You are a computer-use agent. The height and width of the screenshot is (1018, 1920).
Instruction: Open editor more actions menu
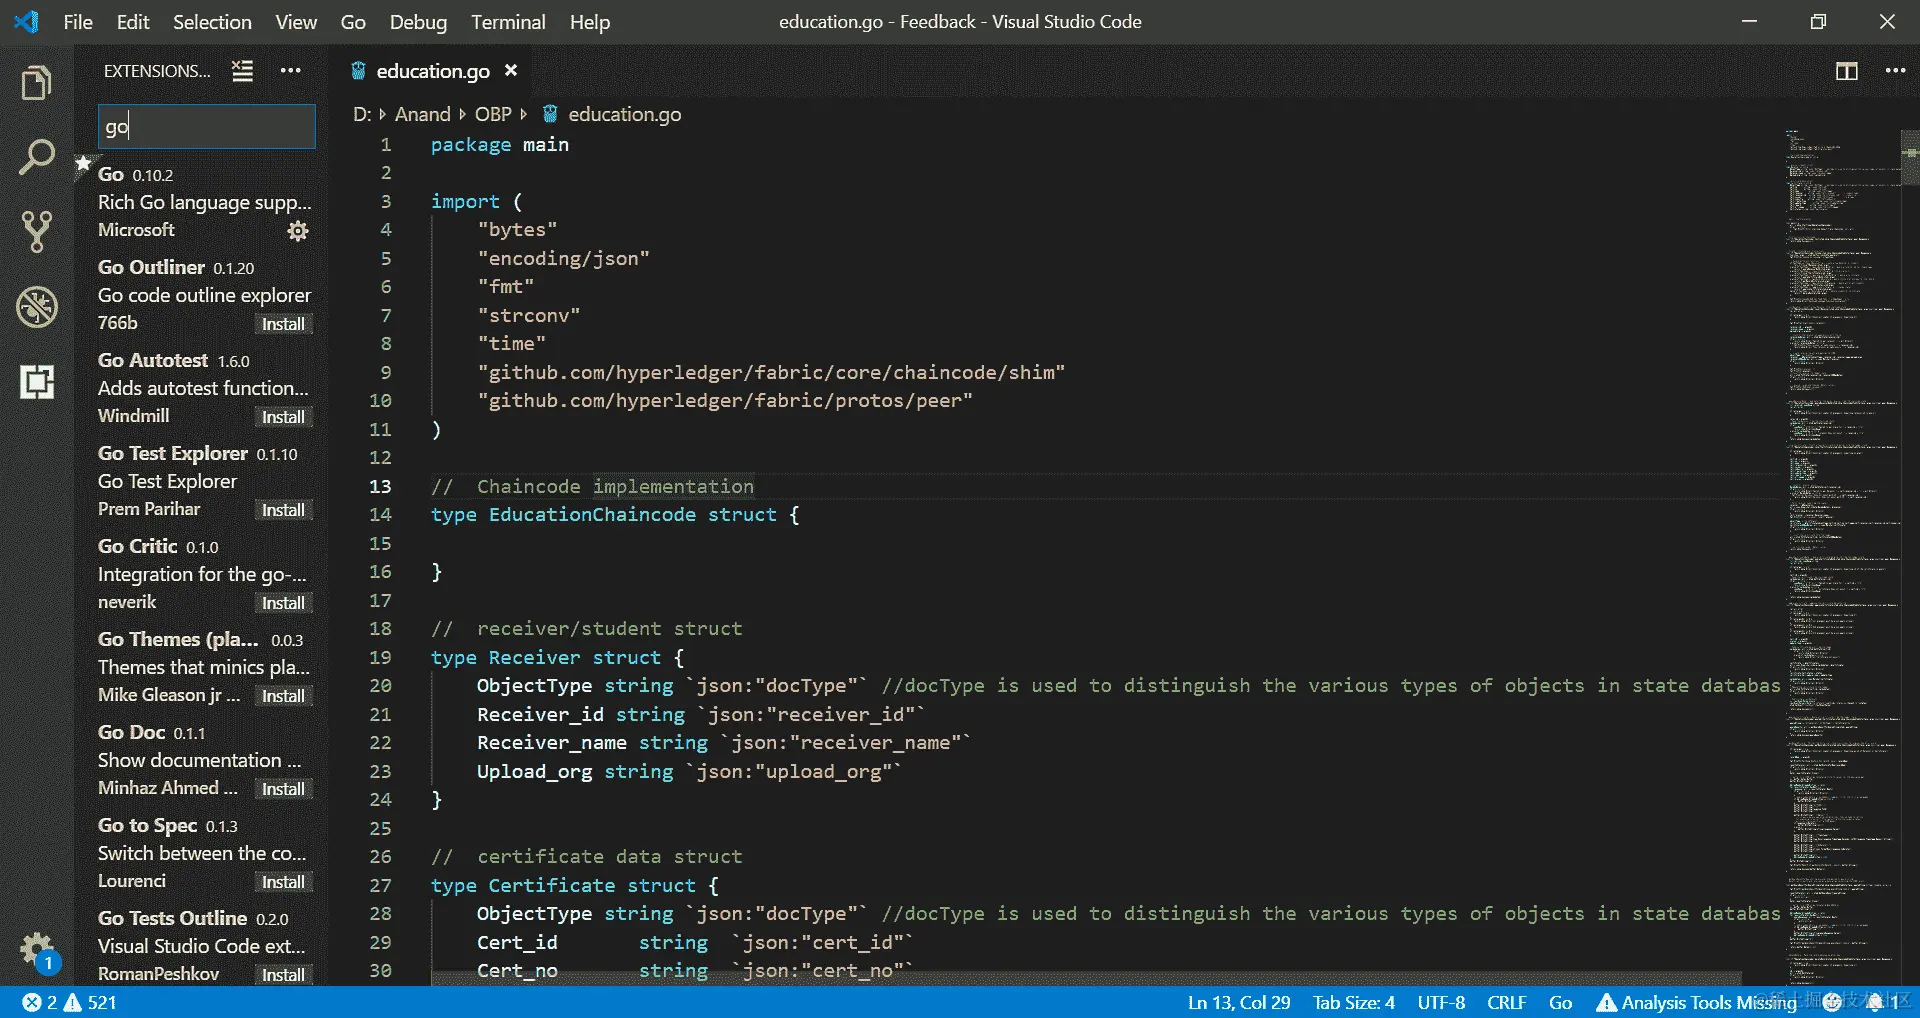coord(1895,71)
